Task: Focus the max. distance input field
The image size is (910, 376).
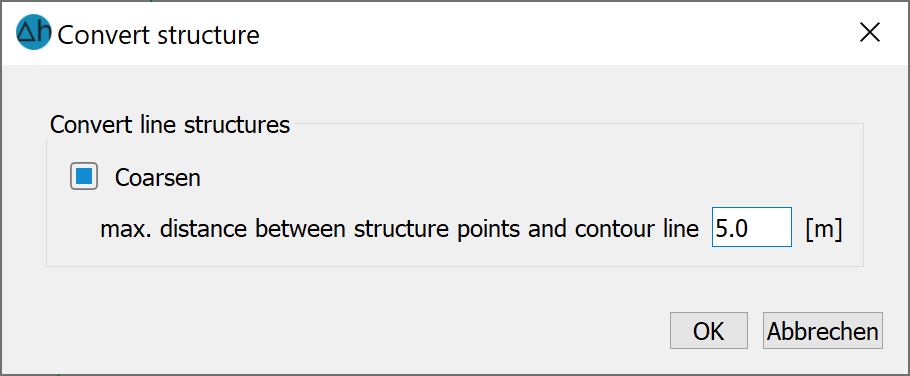Action: (752, 227)
